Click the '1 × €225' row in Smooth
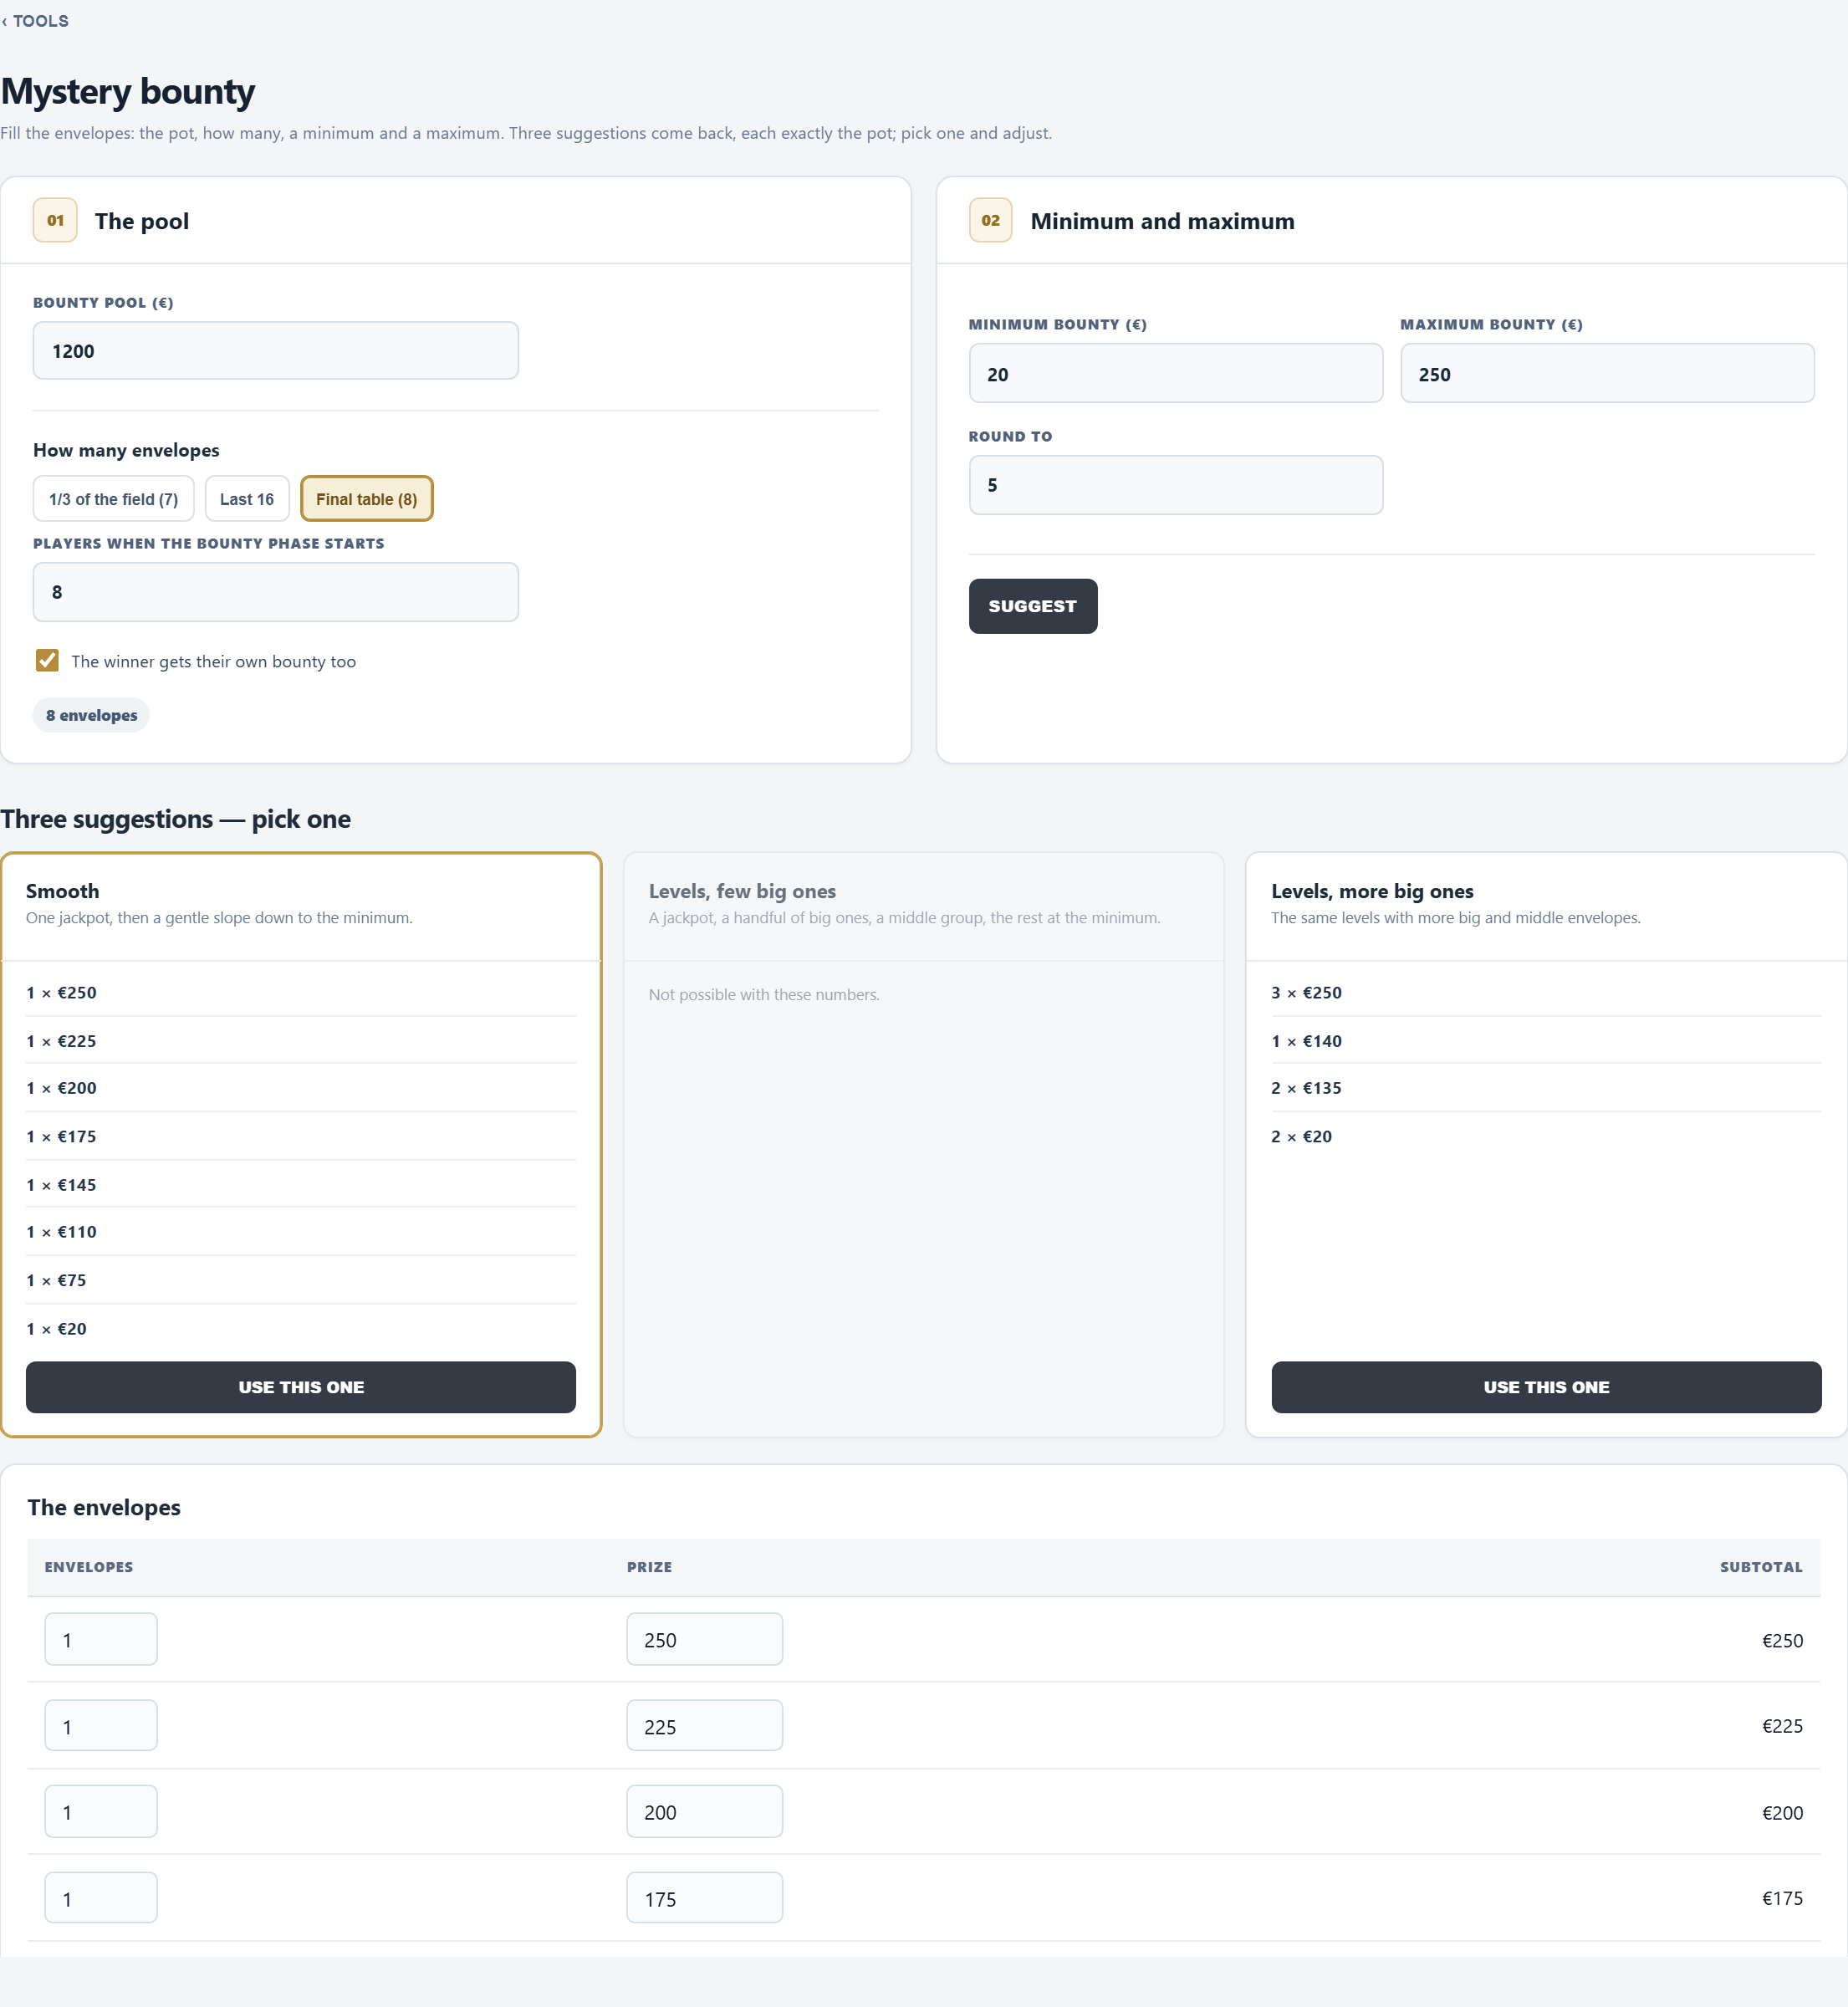 300,1041
